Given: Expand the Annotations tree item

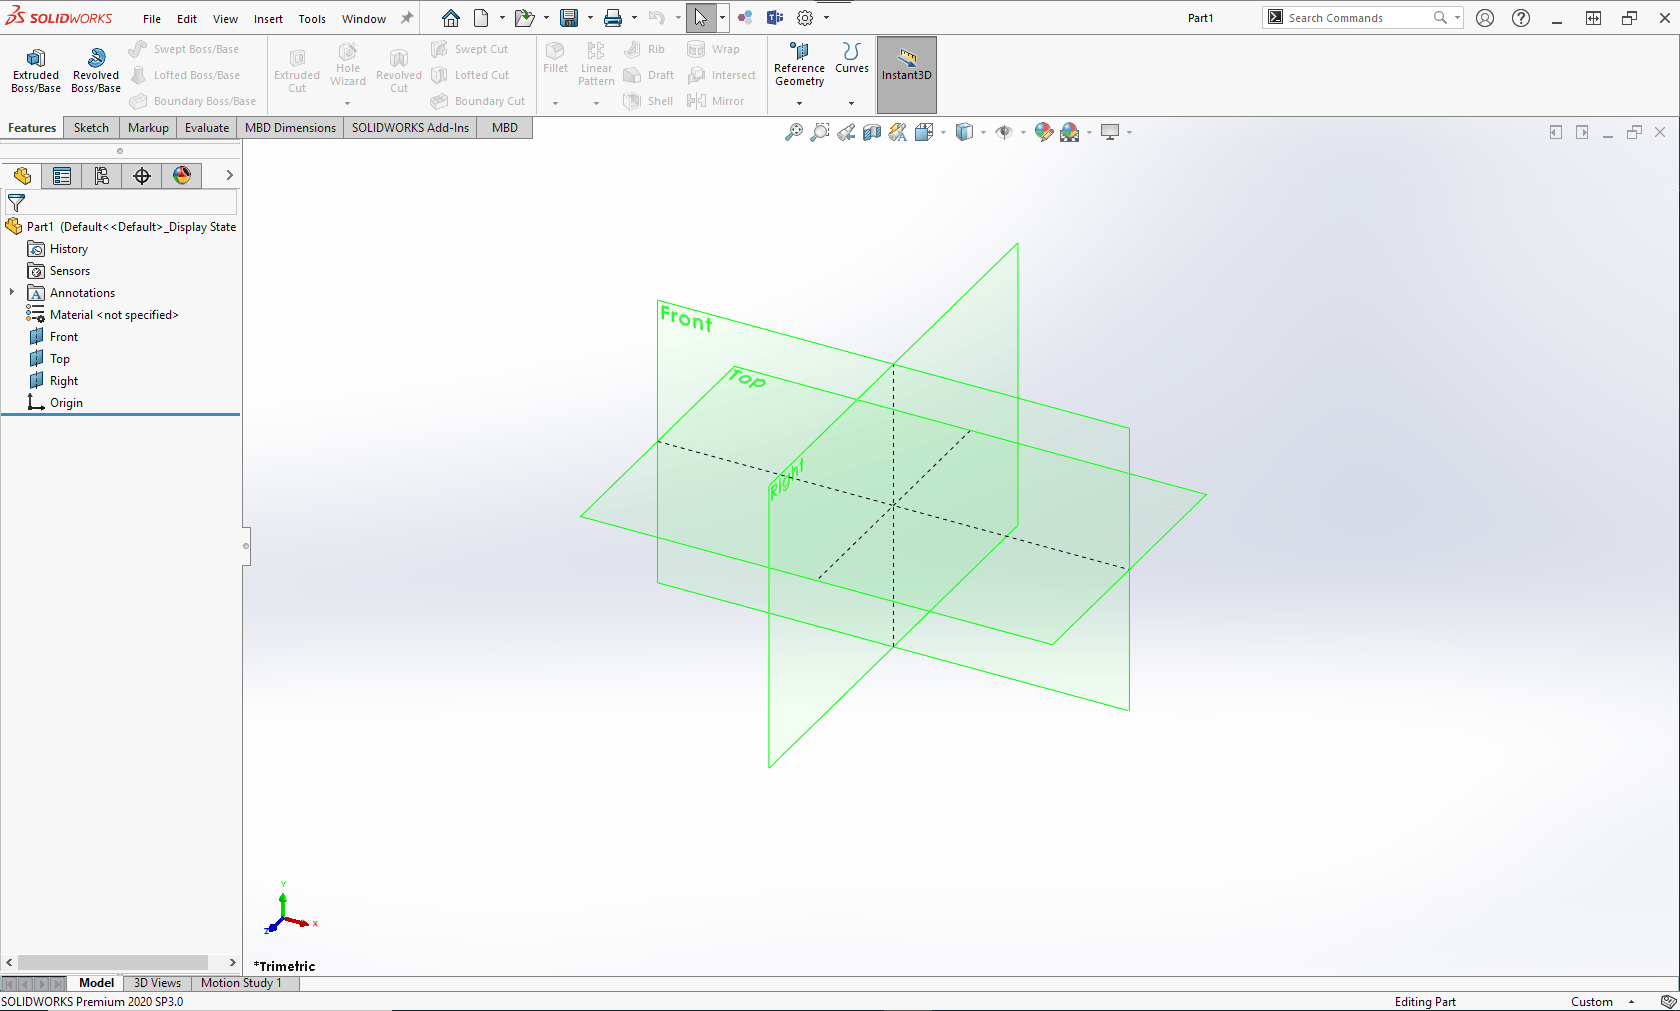Looking at the screenshot, I should [11, 292].
